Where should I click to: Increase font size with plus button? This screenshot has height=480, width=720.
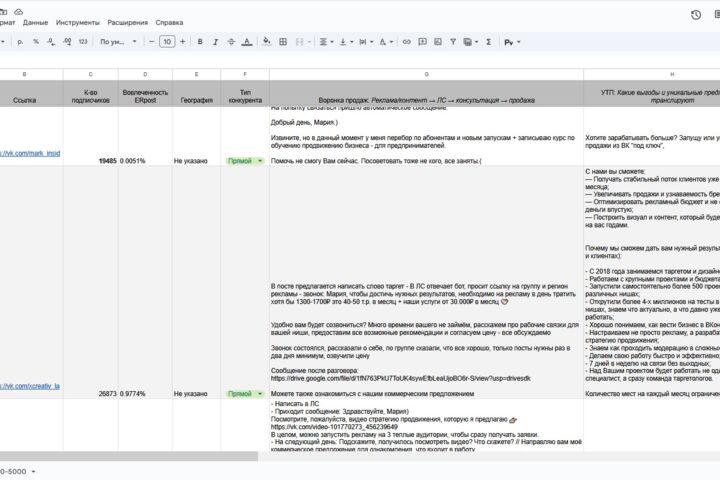click(x=183, y=42)
